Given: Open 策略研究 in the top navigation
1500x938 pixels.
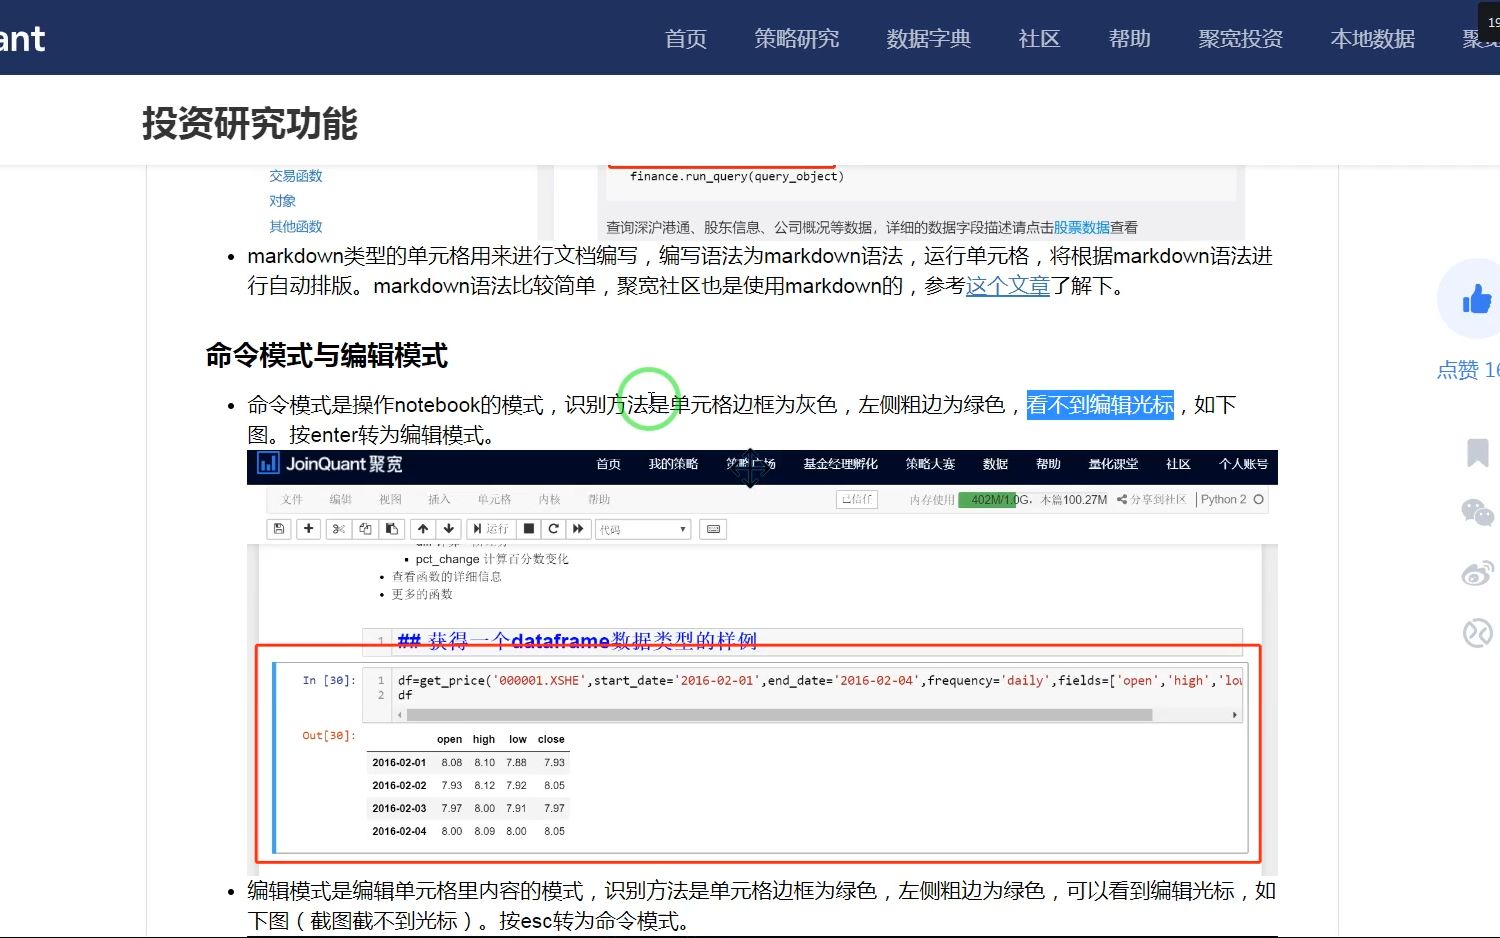Looking at the screenshot, I should [797, 39].
